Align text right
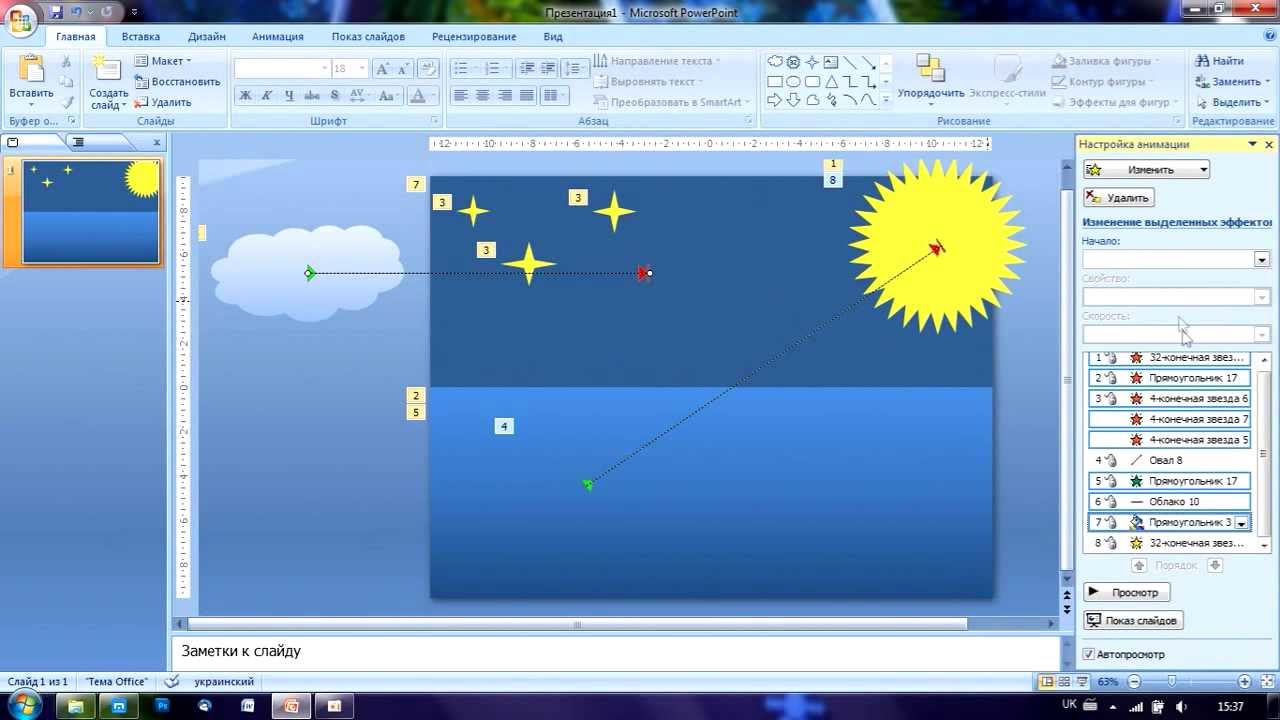The image size is (1280, 720). (x=504, y=96)
